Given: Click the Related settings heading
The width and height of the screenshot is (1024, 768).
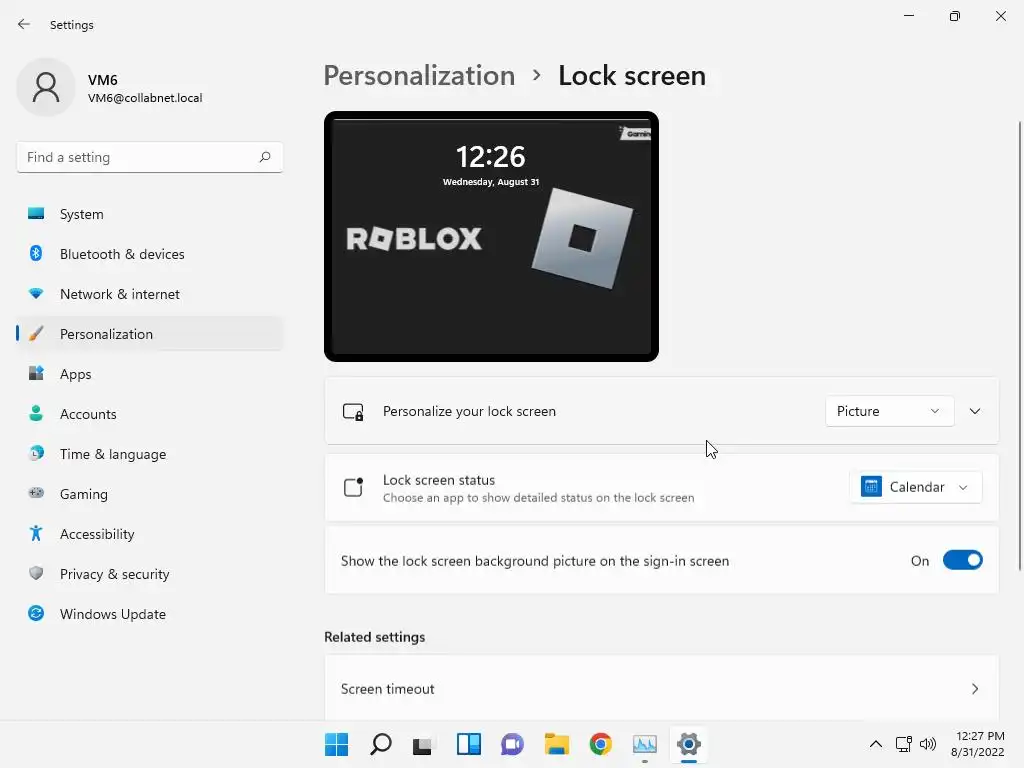Looking at the screenshot, I should [x=375, y=637].
